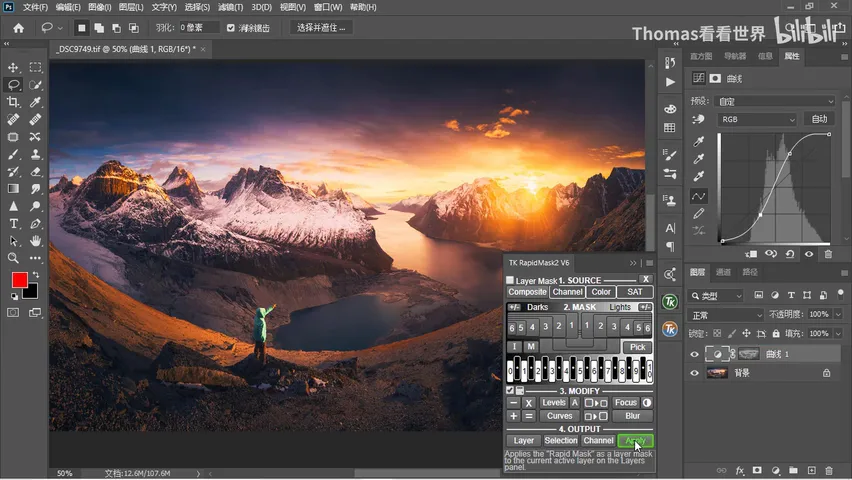Open the RGB channel dropdown in Curves

757,120
